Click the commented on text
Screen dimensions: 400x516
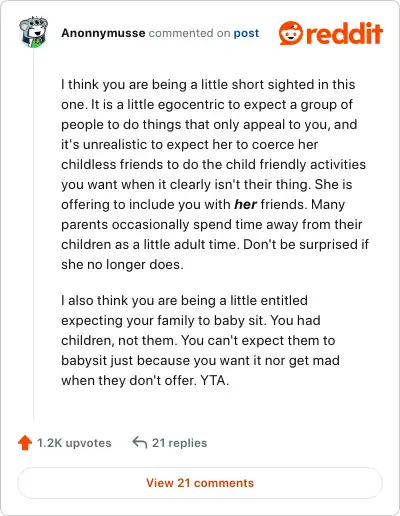click(189, 33)
